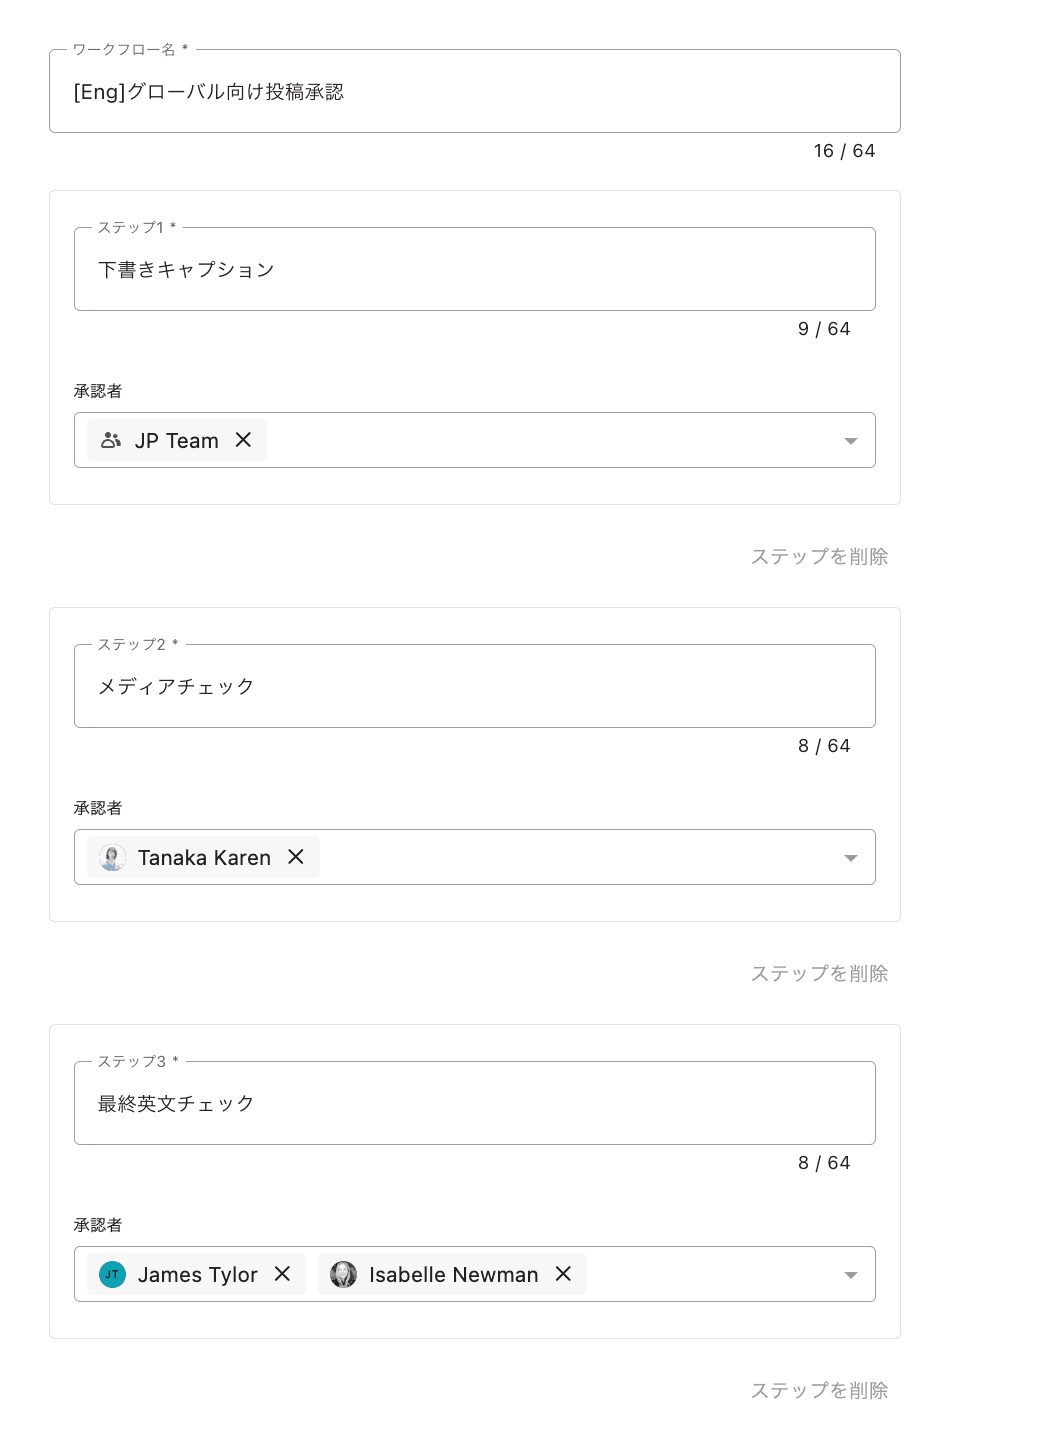Click James Tylor's JT avatar
The width and height of the screenshot is (1040, 1438).
click(112, 1274)
